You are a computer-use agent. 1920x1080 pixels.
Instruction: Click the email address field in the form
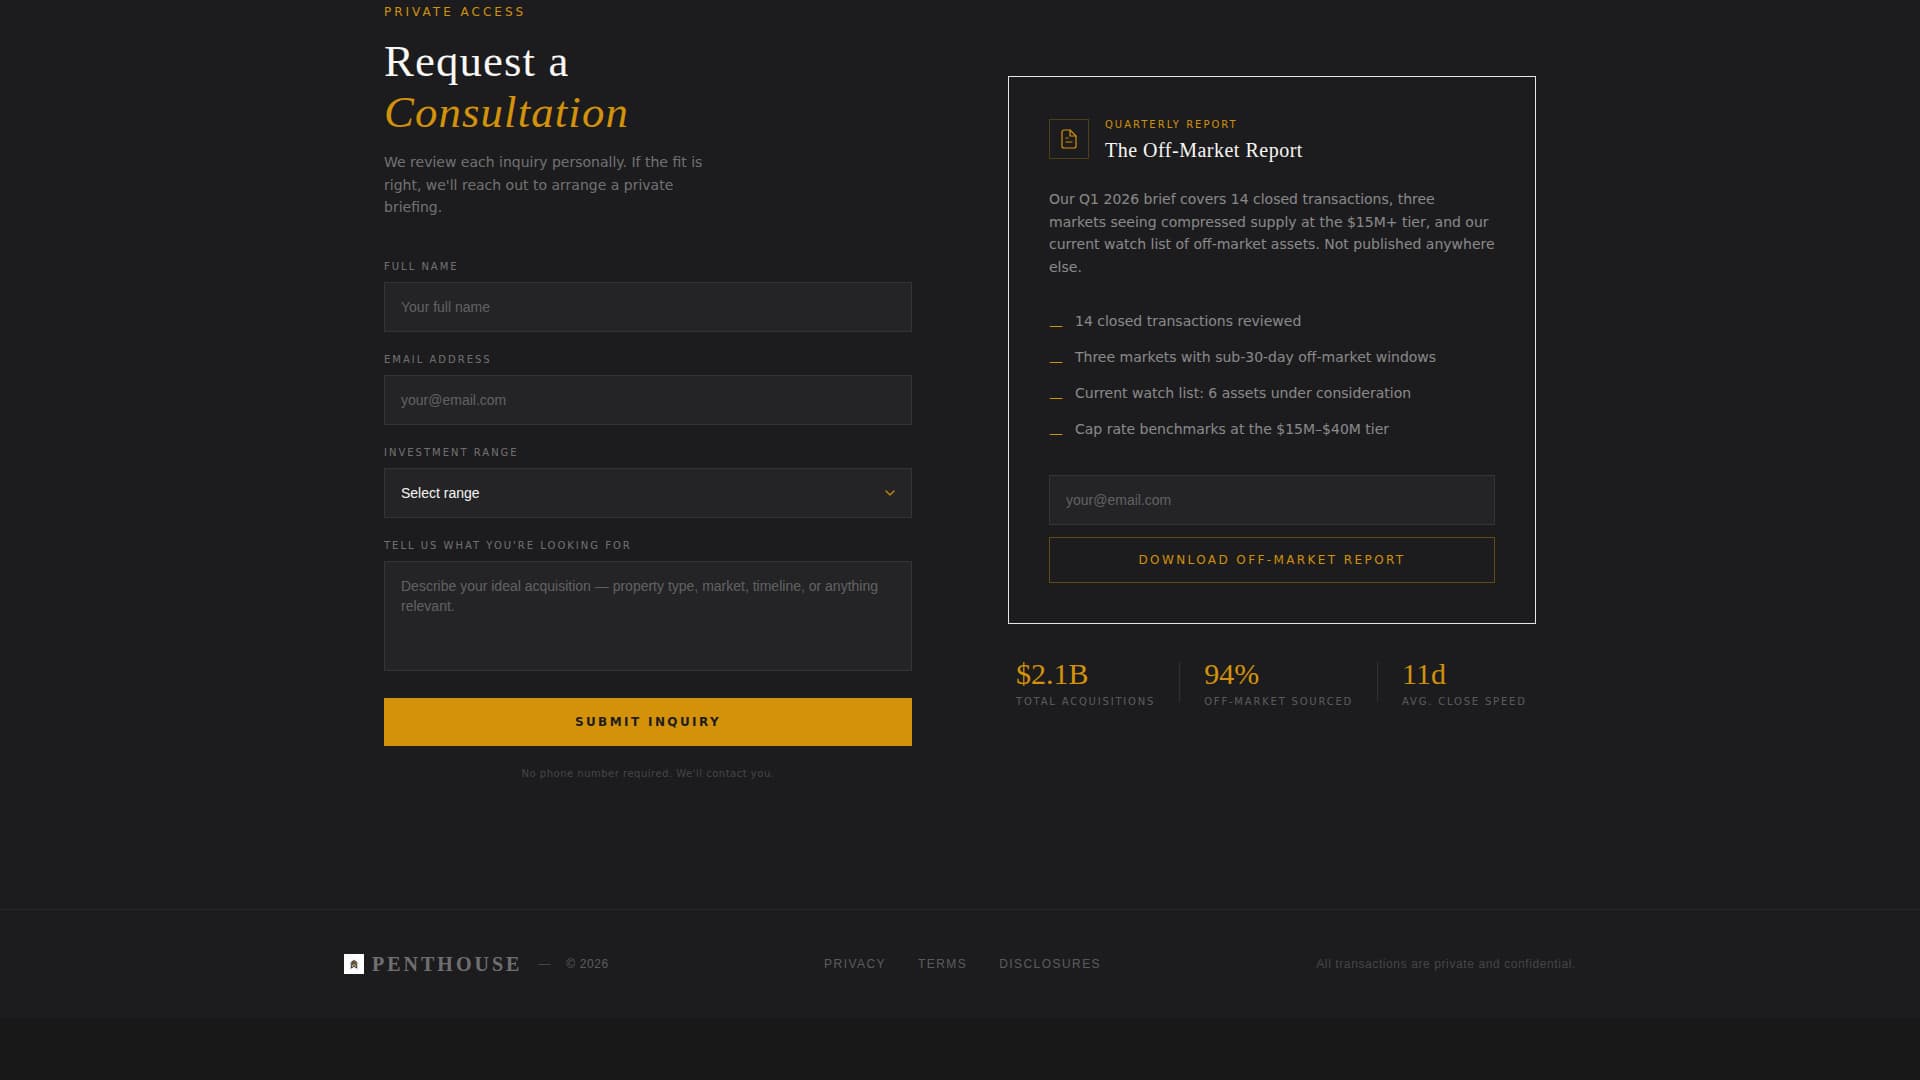[x=647, y=400]
